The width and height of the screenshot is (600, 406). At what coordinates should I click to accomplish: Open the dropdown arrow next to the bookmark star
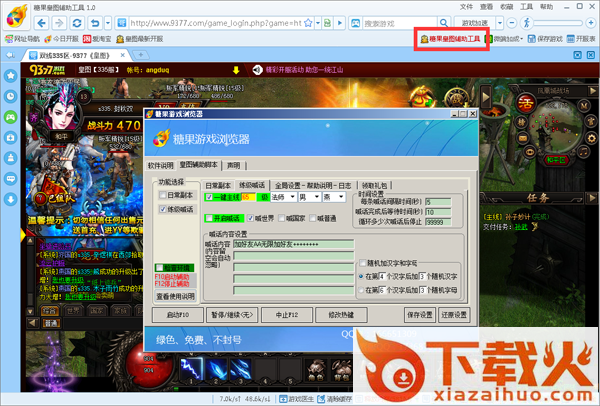(318, 23)
